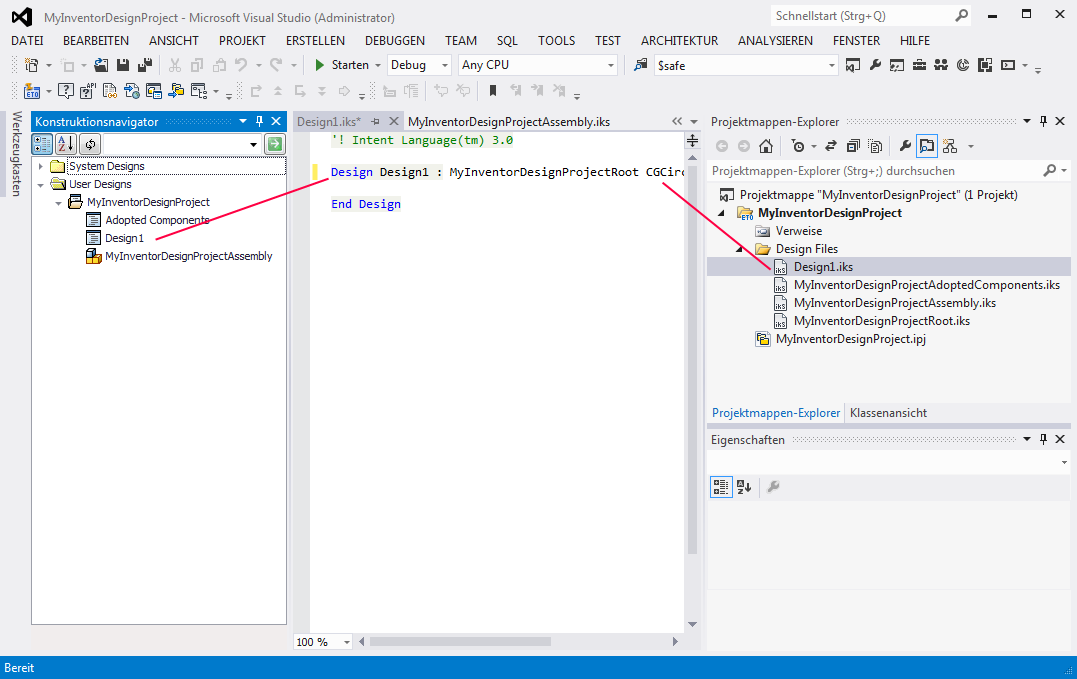Click the find-in-files icon beside $safe box
1077x679 pixels.
tap(640, 65)
